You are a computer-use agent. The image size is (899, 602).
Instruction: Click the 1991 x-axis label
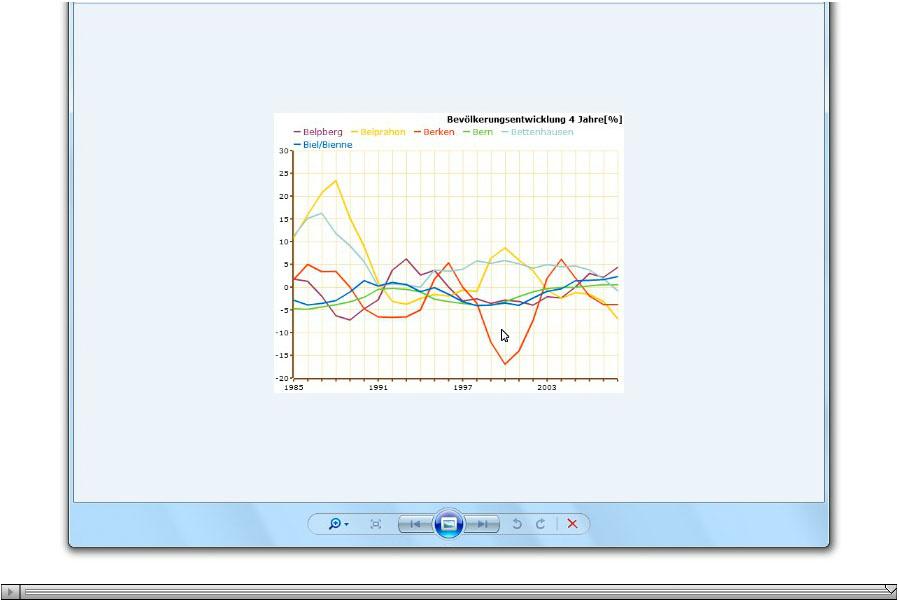pos(378,388)
